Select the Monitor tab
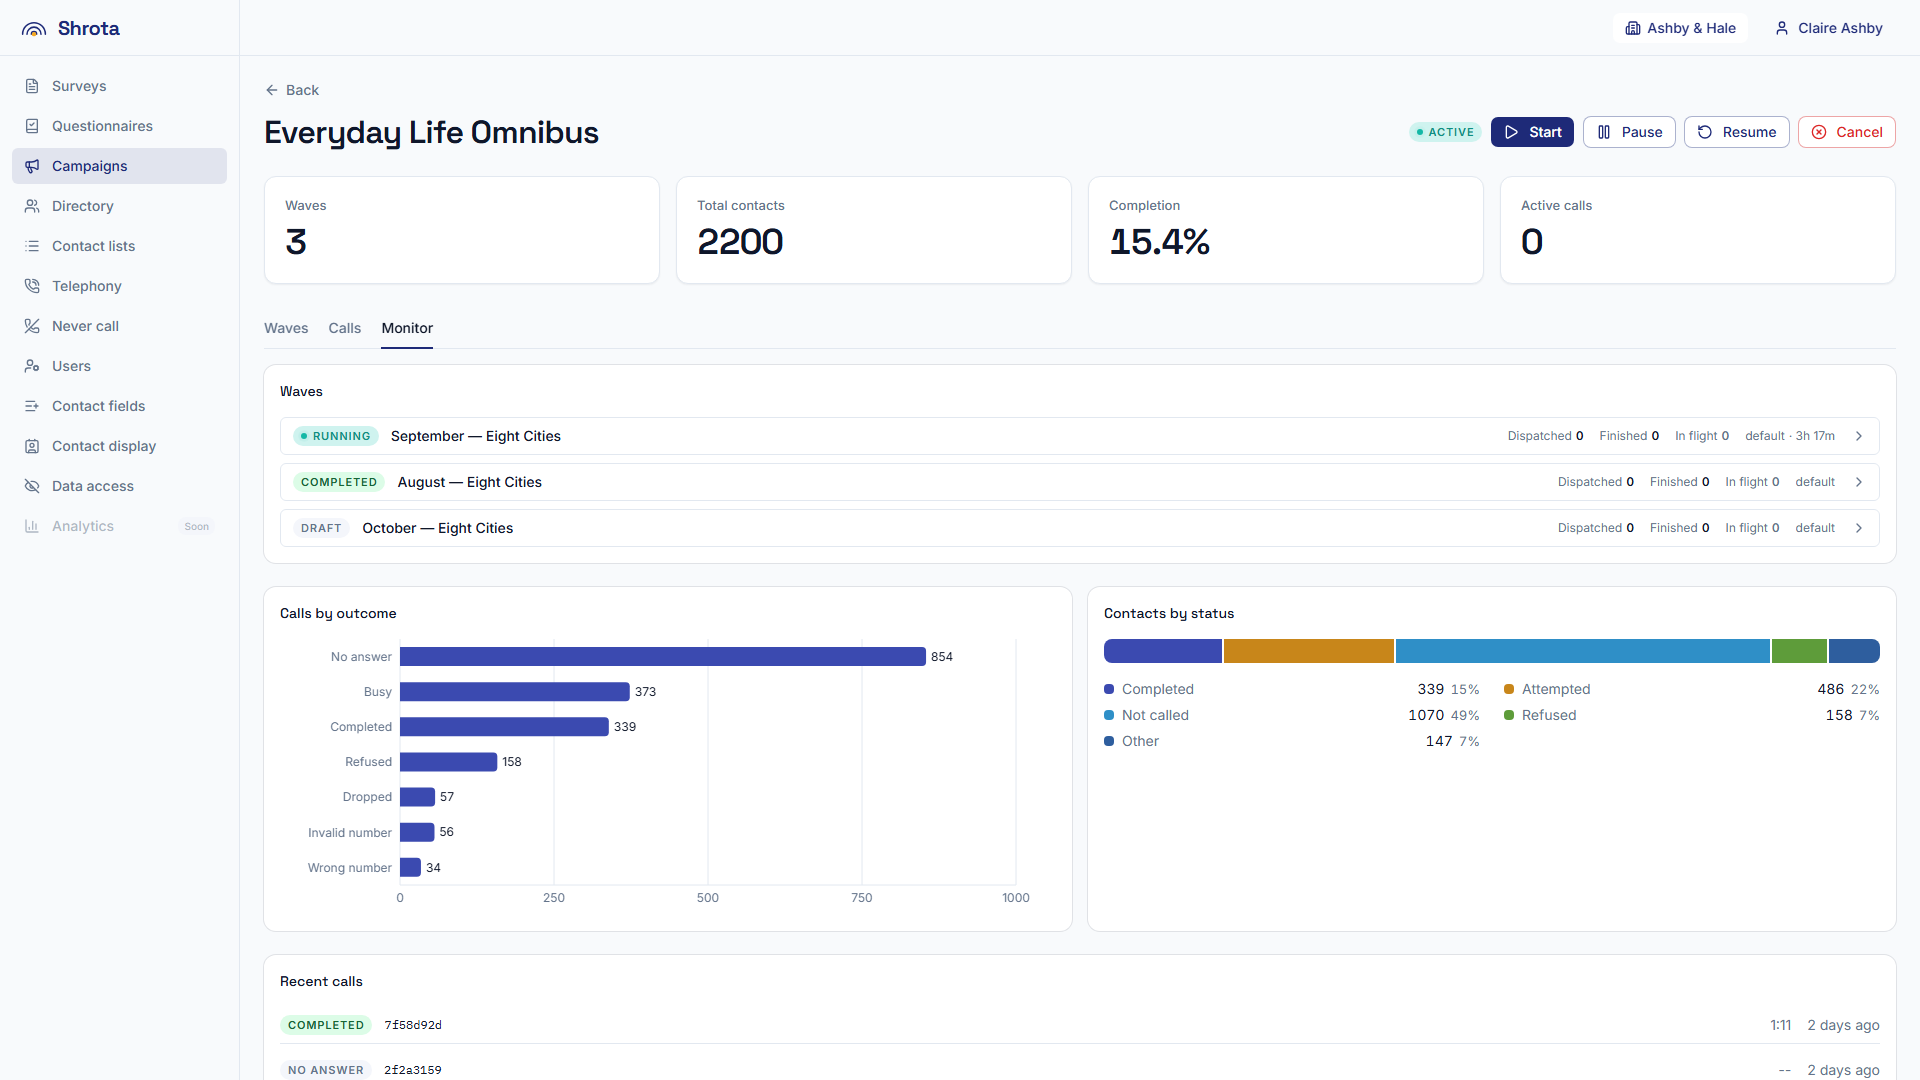Viewport: 1920px width, 1080px height. (407, 328)
